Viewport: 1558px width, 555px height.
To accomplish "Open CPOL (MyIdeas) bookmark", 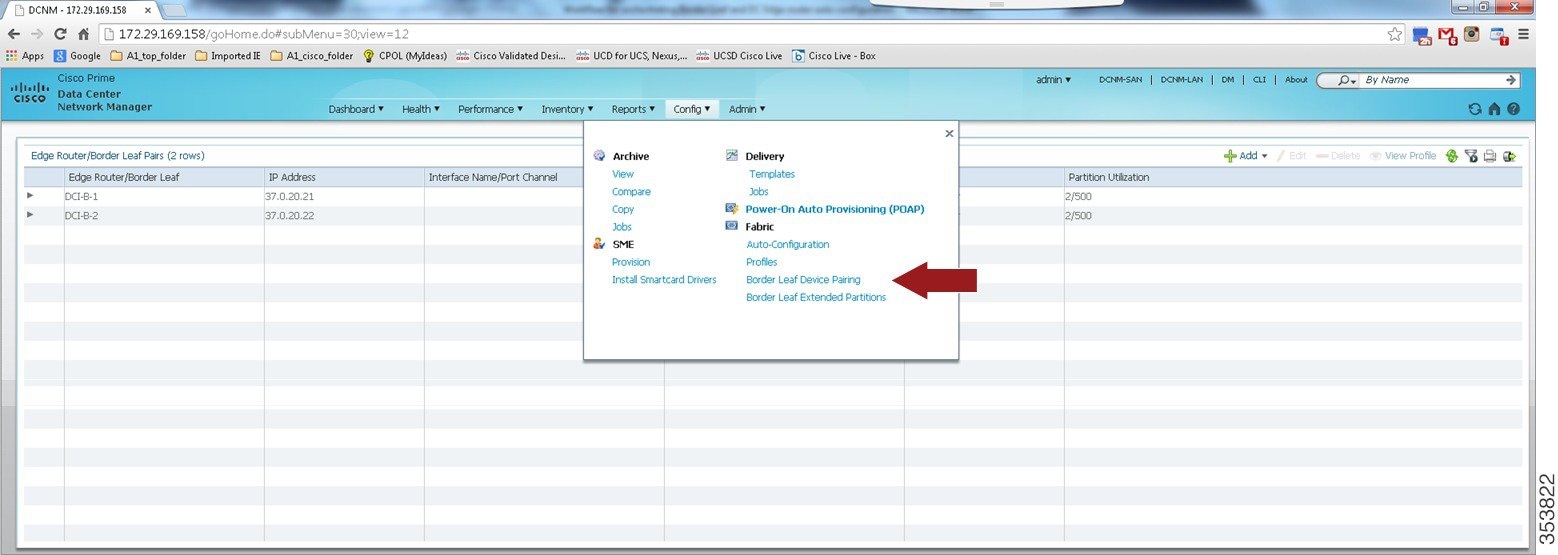I will tap(405, 56).
